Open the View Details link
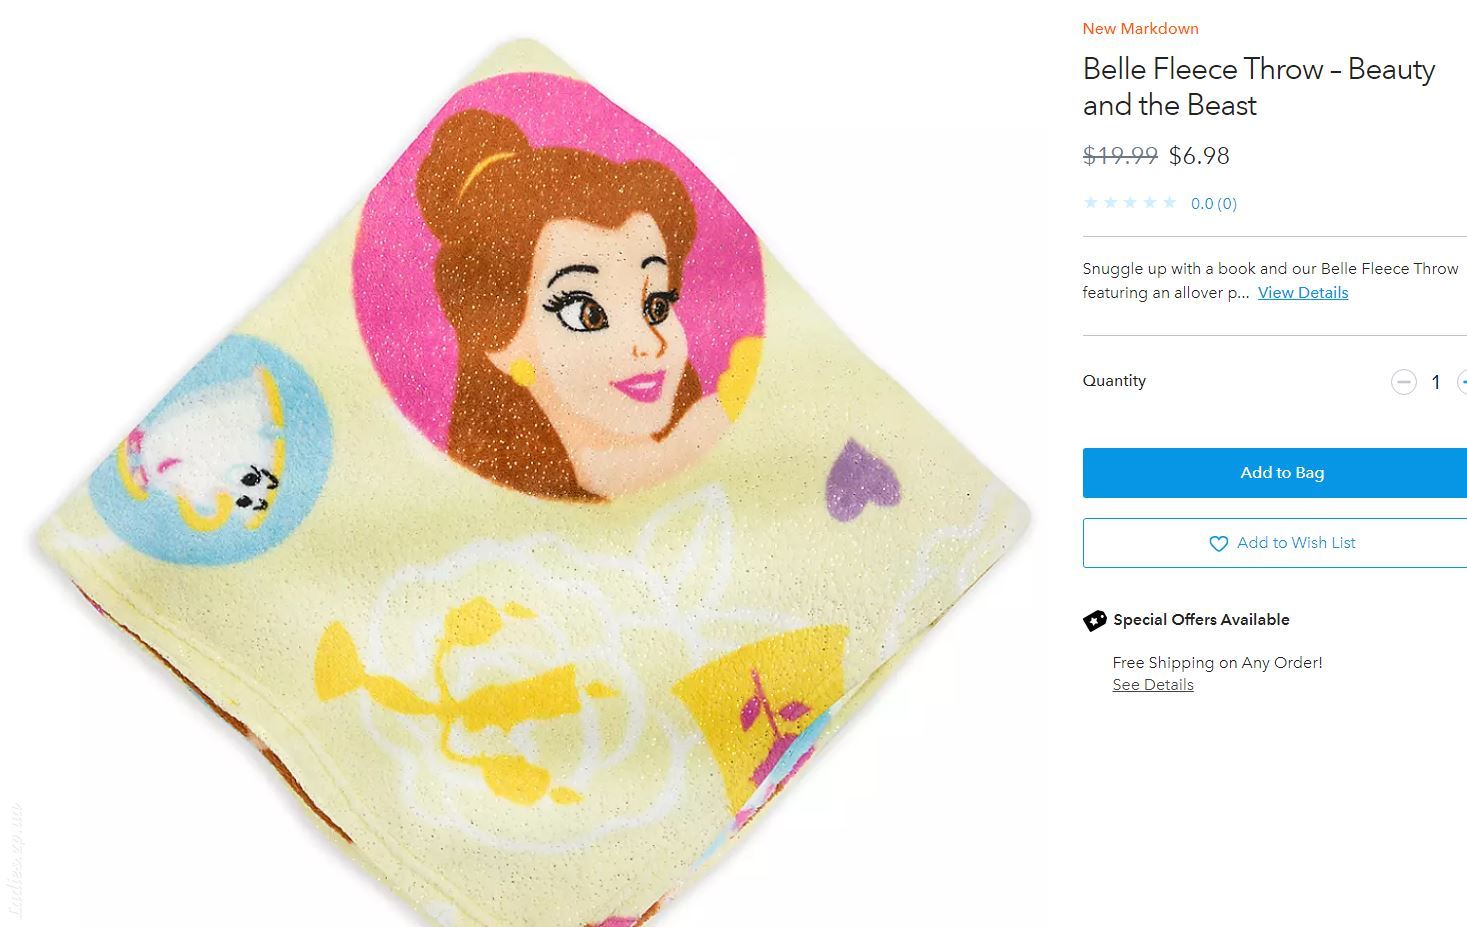Image resolution: width=1467 pixels, height=927 pixels. (1303, 293)
